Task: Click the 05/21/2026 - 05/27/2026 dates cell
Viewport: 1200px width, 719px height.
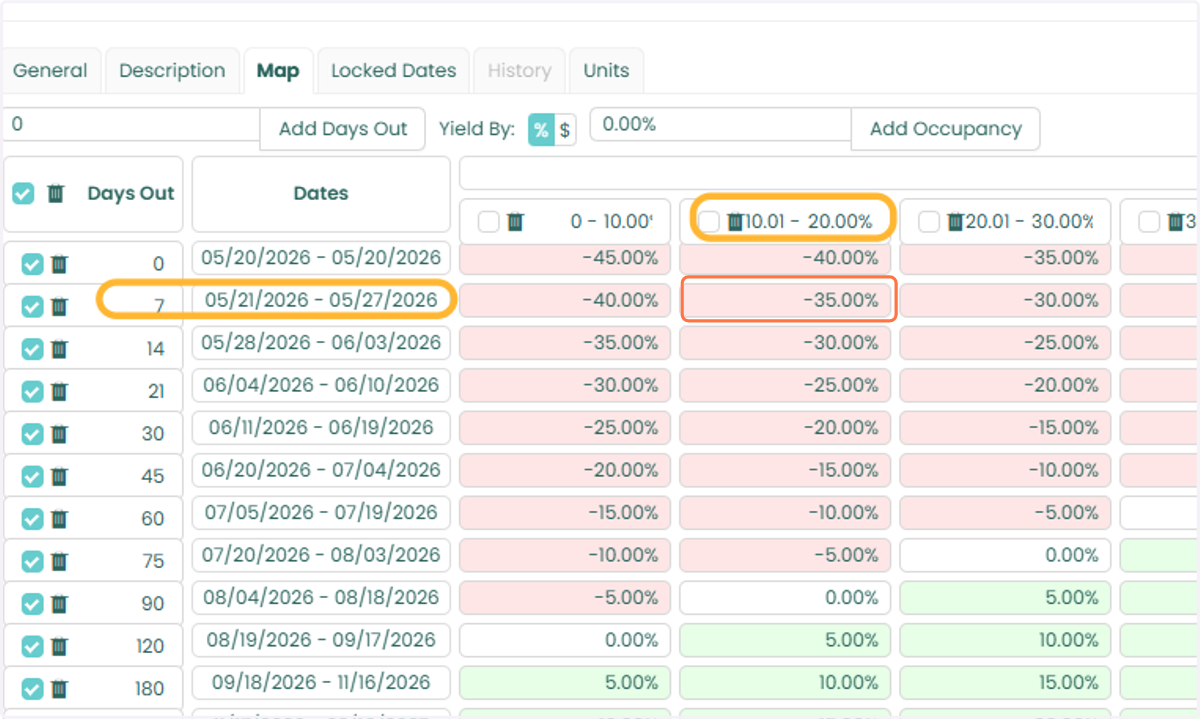Action: (x=321, y=300)
